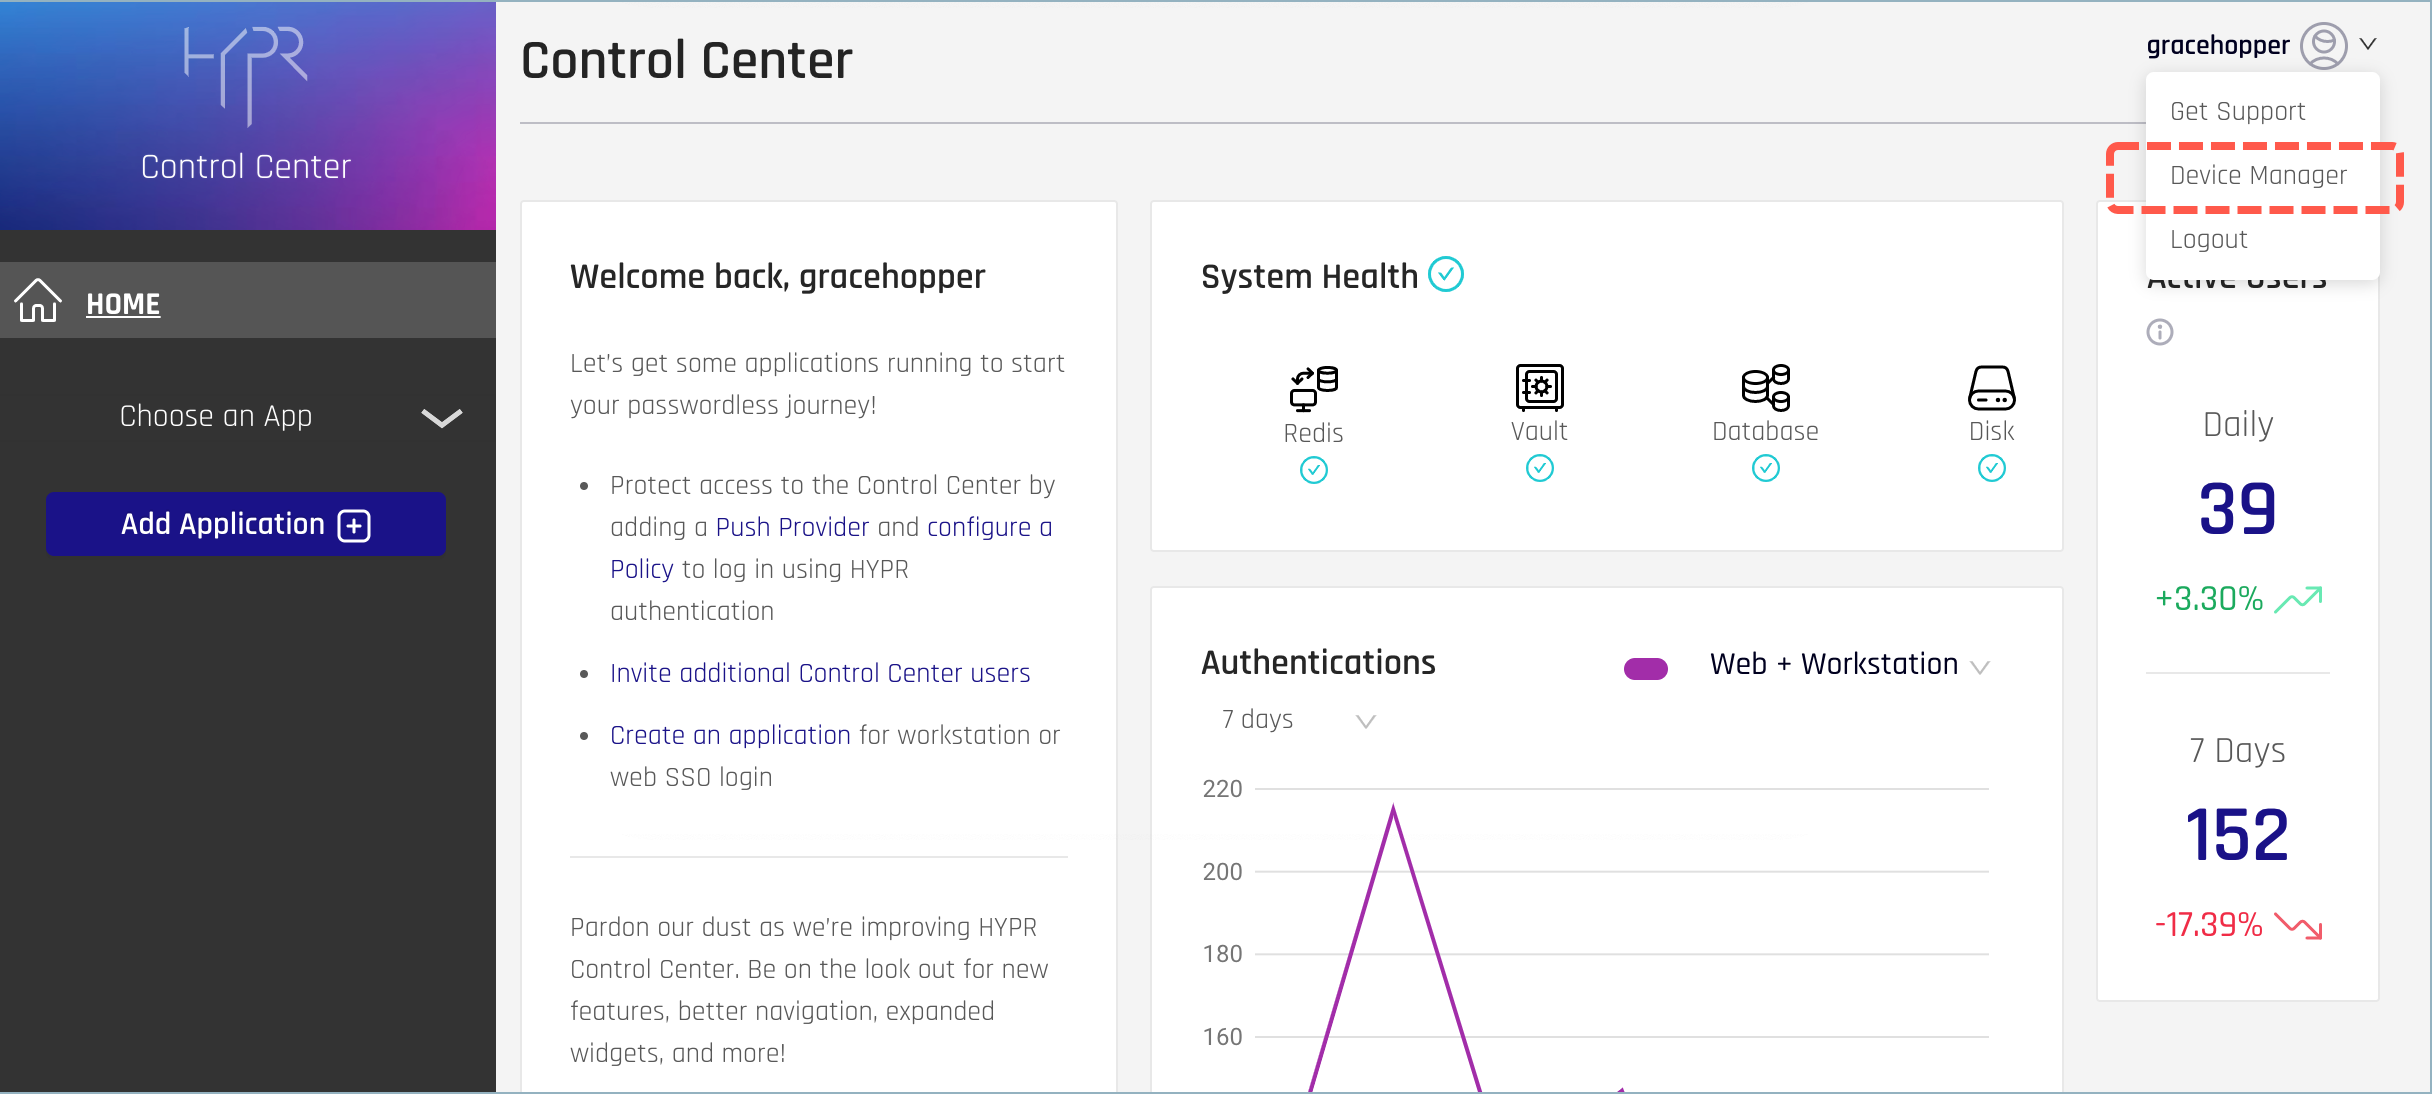Click the Redis service icon
2432x1094 pixels.
[x=1313, y=388]
